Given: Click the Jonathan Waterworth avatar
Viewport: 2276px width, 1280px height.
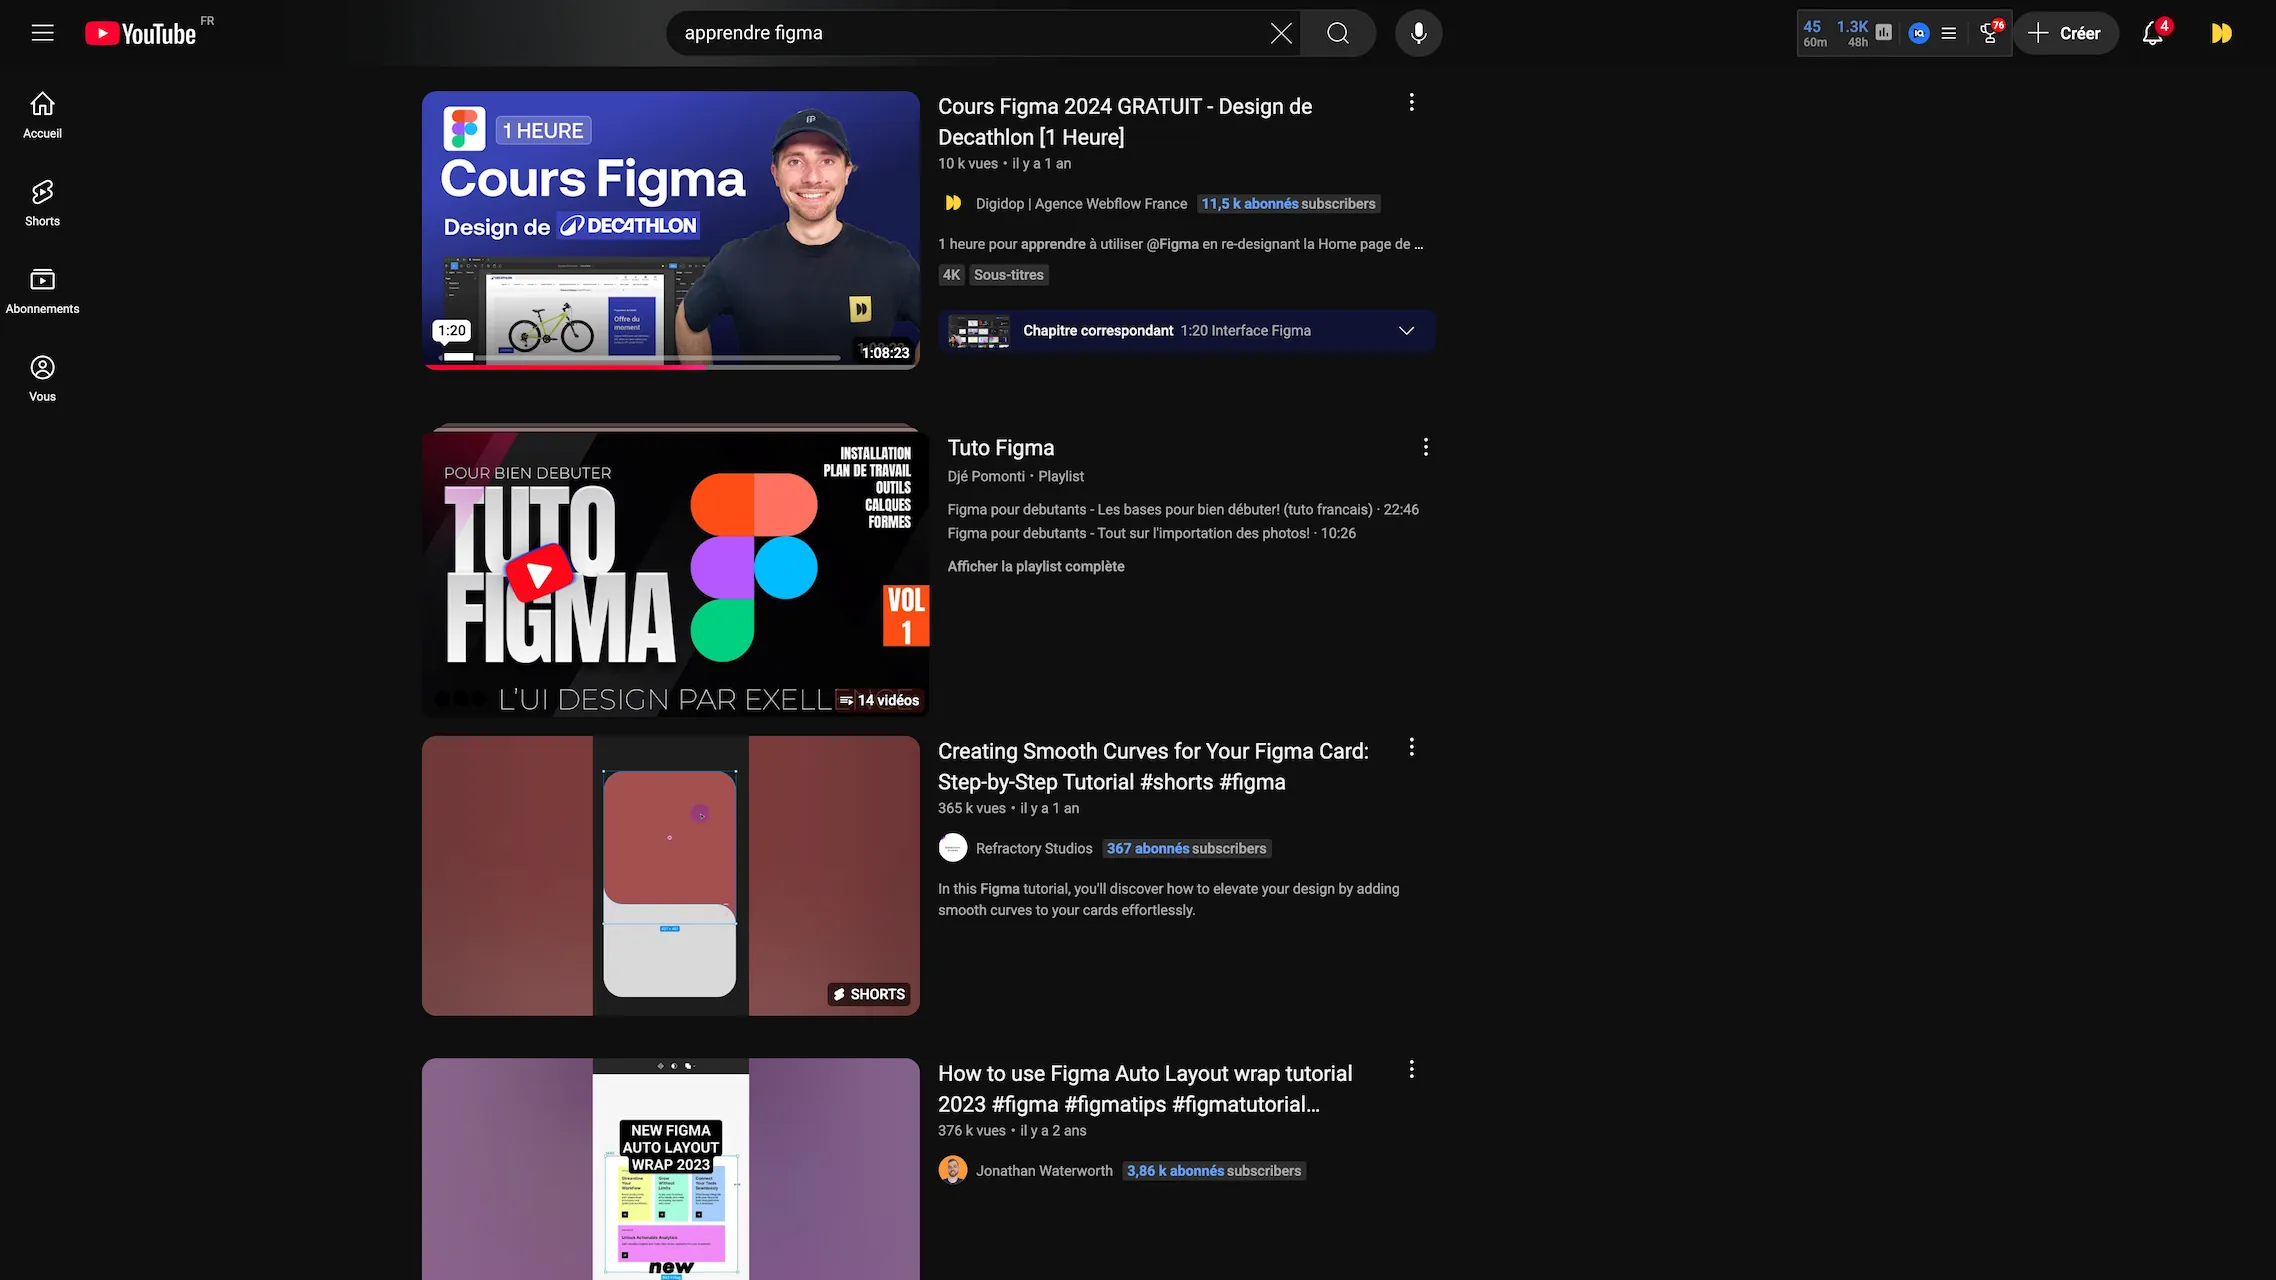Looking at the screenshot, I should (x=953, y=1170).
